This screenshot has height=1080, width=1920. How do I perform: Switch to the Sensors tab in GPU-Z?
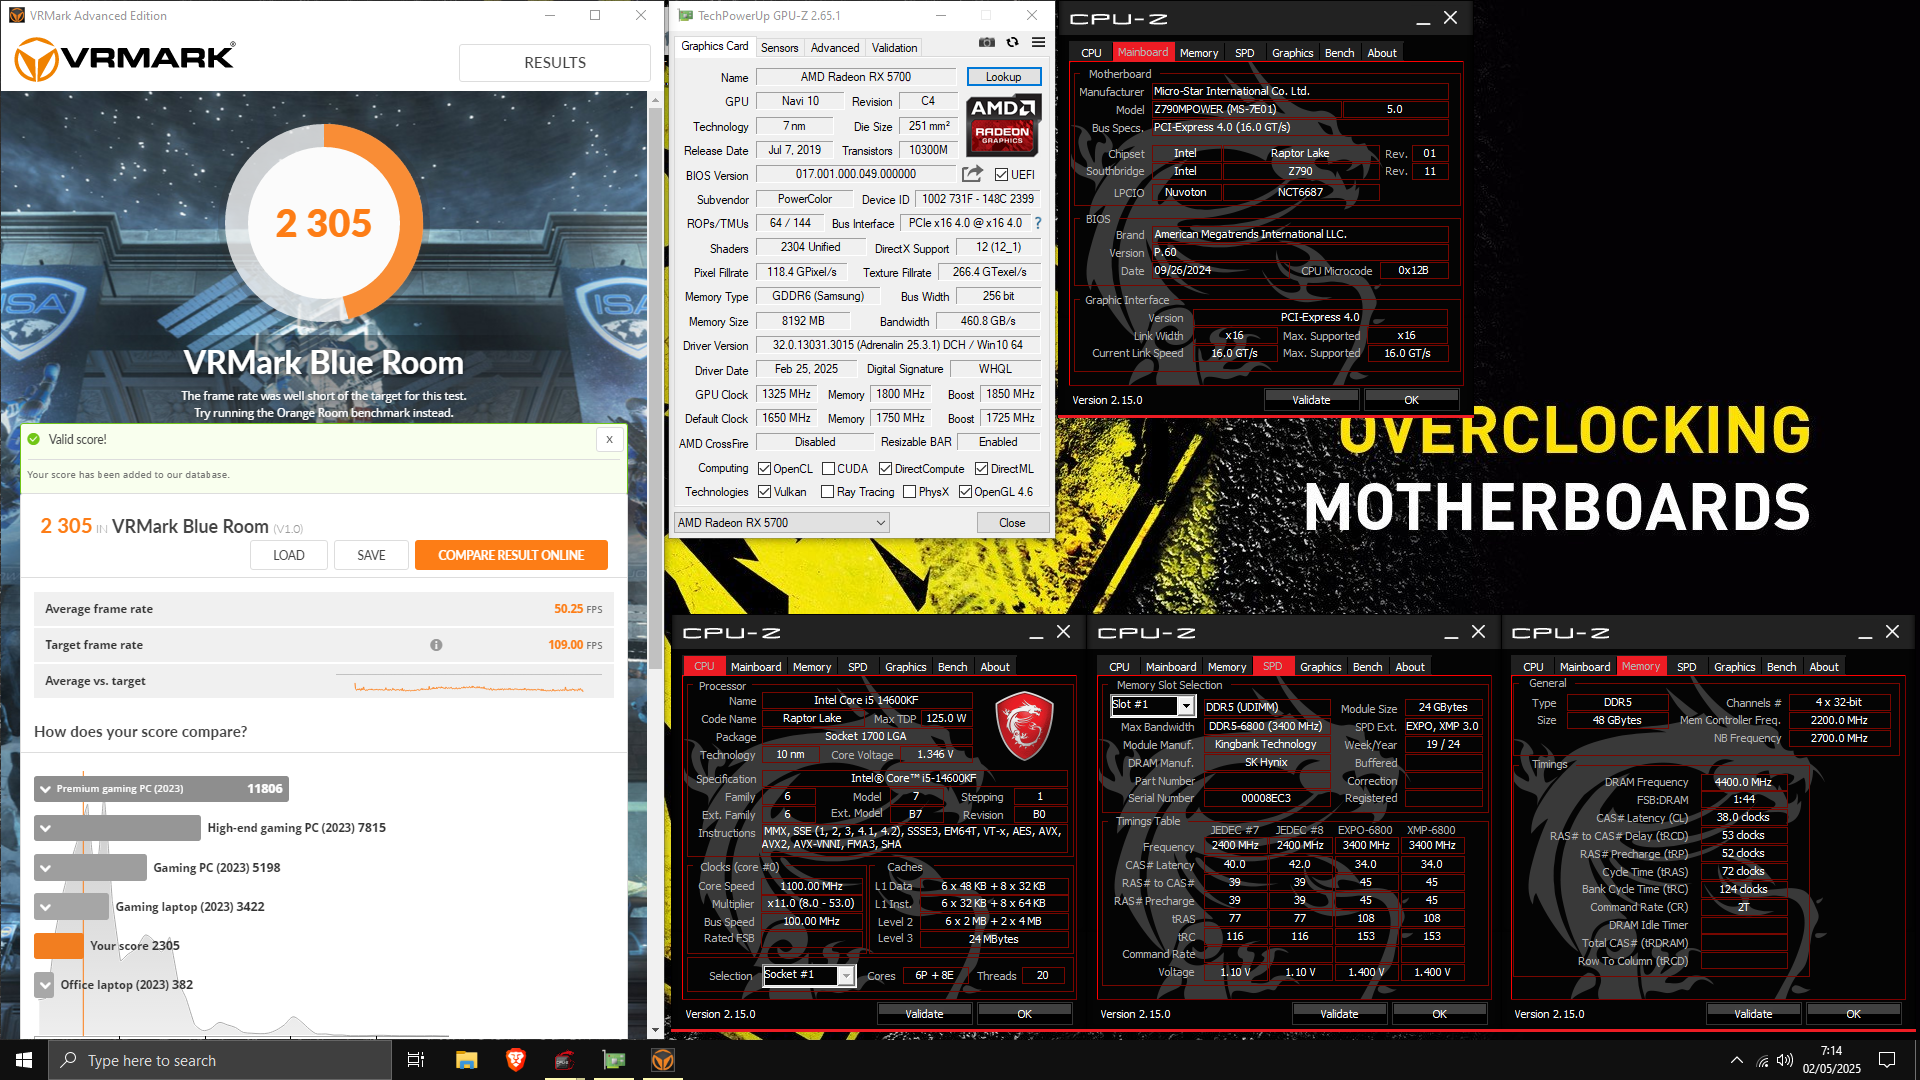point(779,47)
